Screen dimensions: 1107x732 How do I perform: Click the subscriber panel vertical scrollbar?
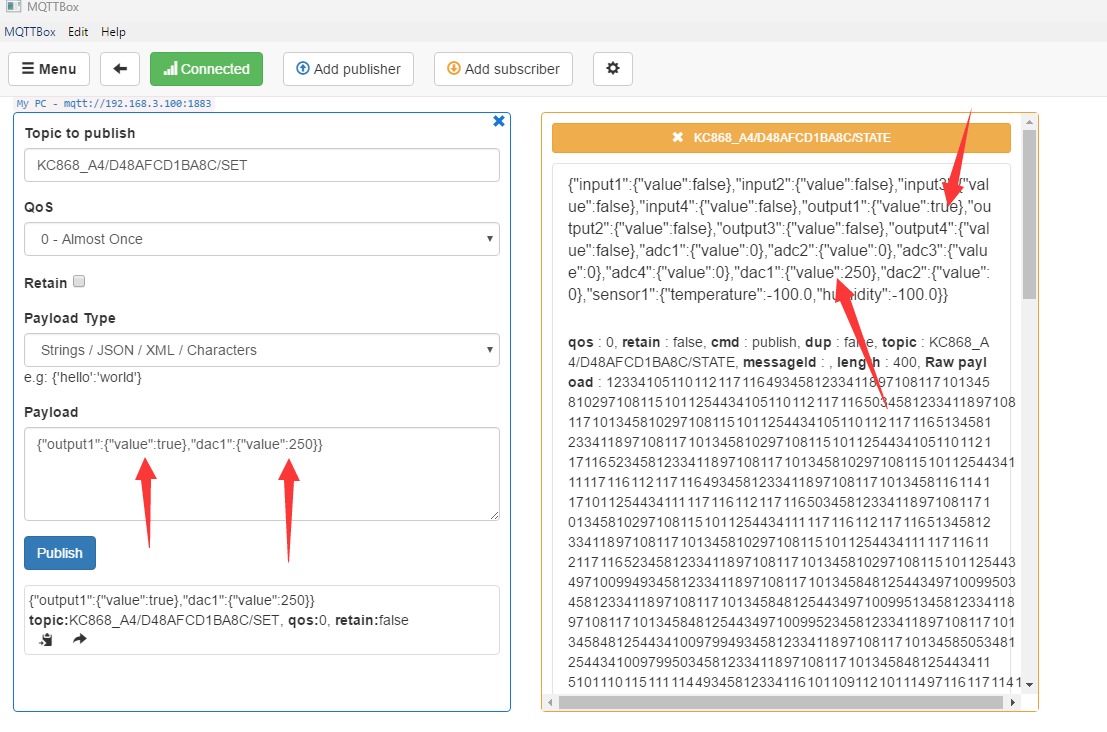tap(1029, 400)
